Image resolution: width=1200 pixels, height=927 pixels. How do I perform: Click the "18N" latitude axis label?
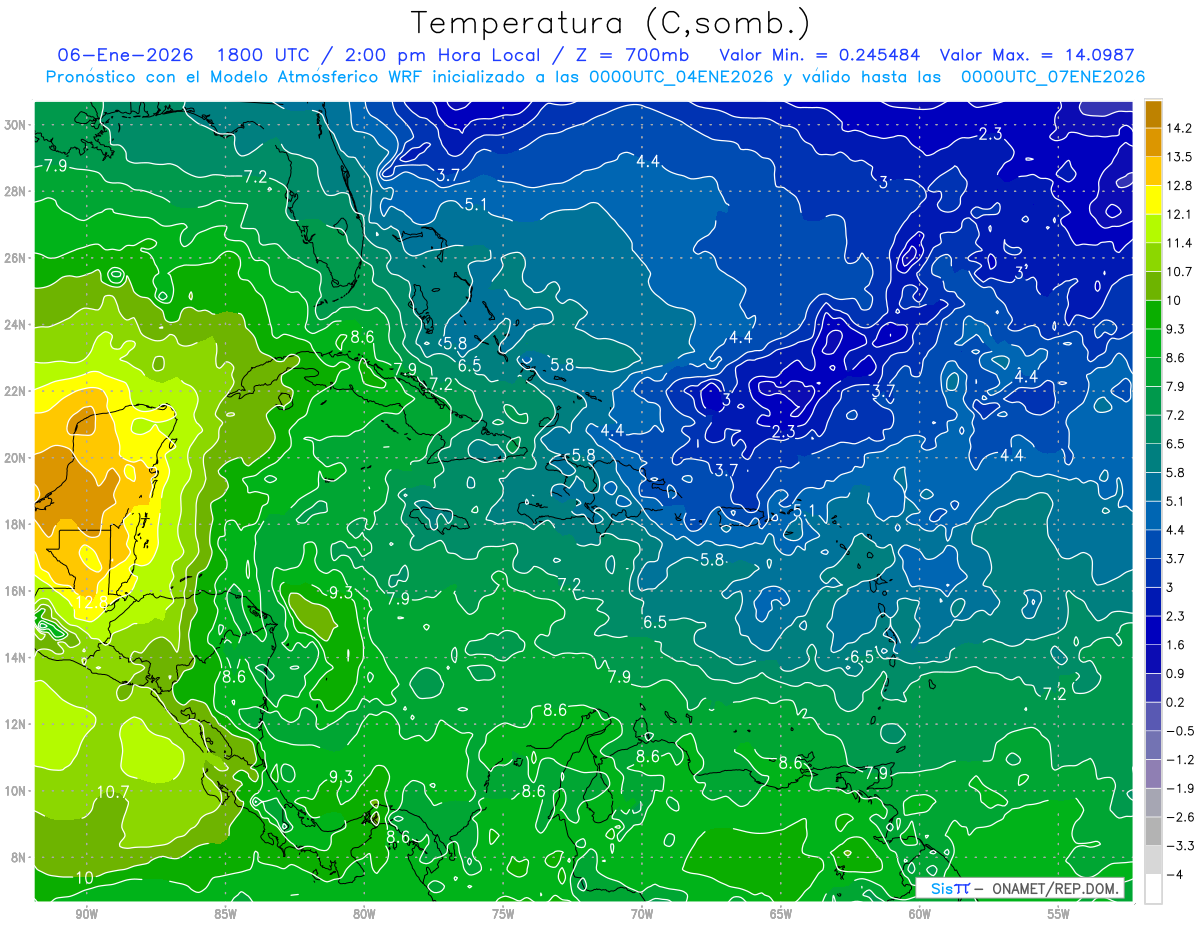coord(16,524)
